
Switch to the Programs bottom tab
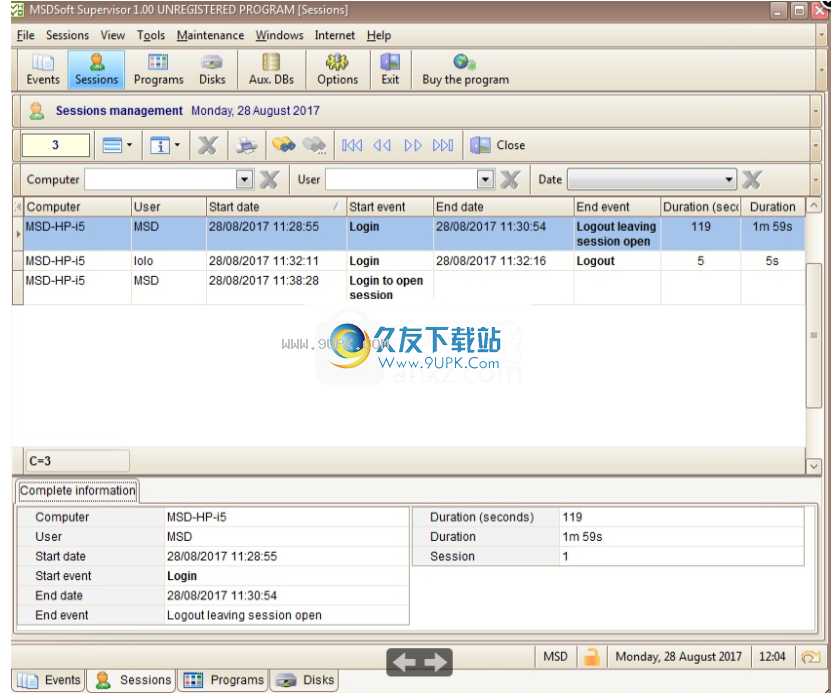coord(223,680)
